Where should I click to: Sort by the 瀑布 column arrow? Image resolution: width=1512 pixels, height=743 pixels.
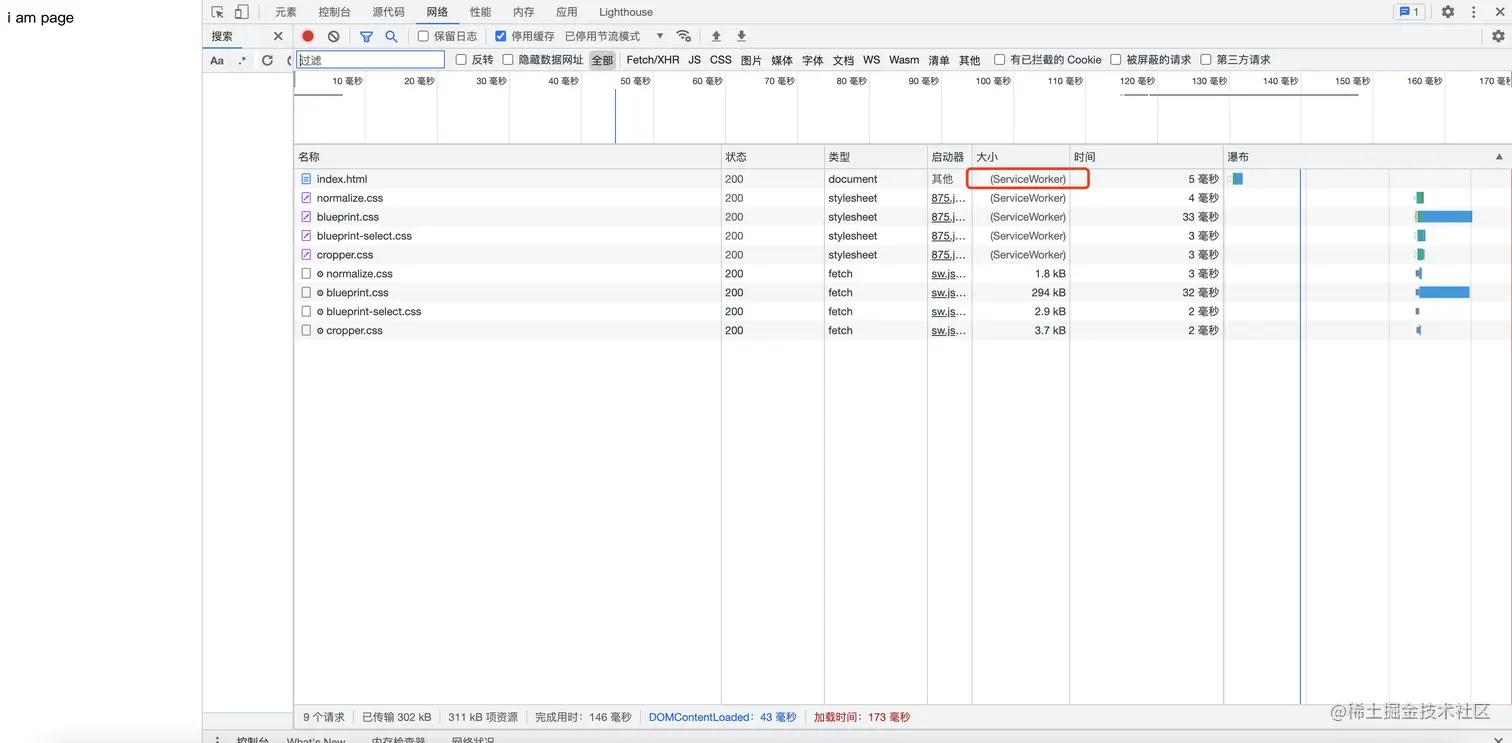[x=1499, y=157]
